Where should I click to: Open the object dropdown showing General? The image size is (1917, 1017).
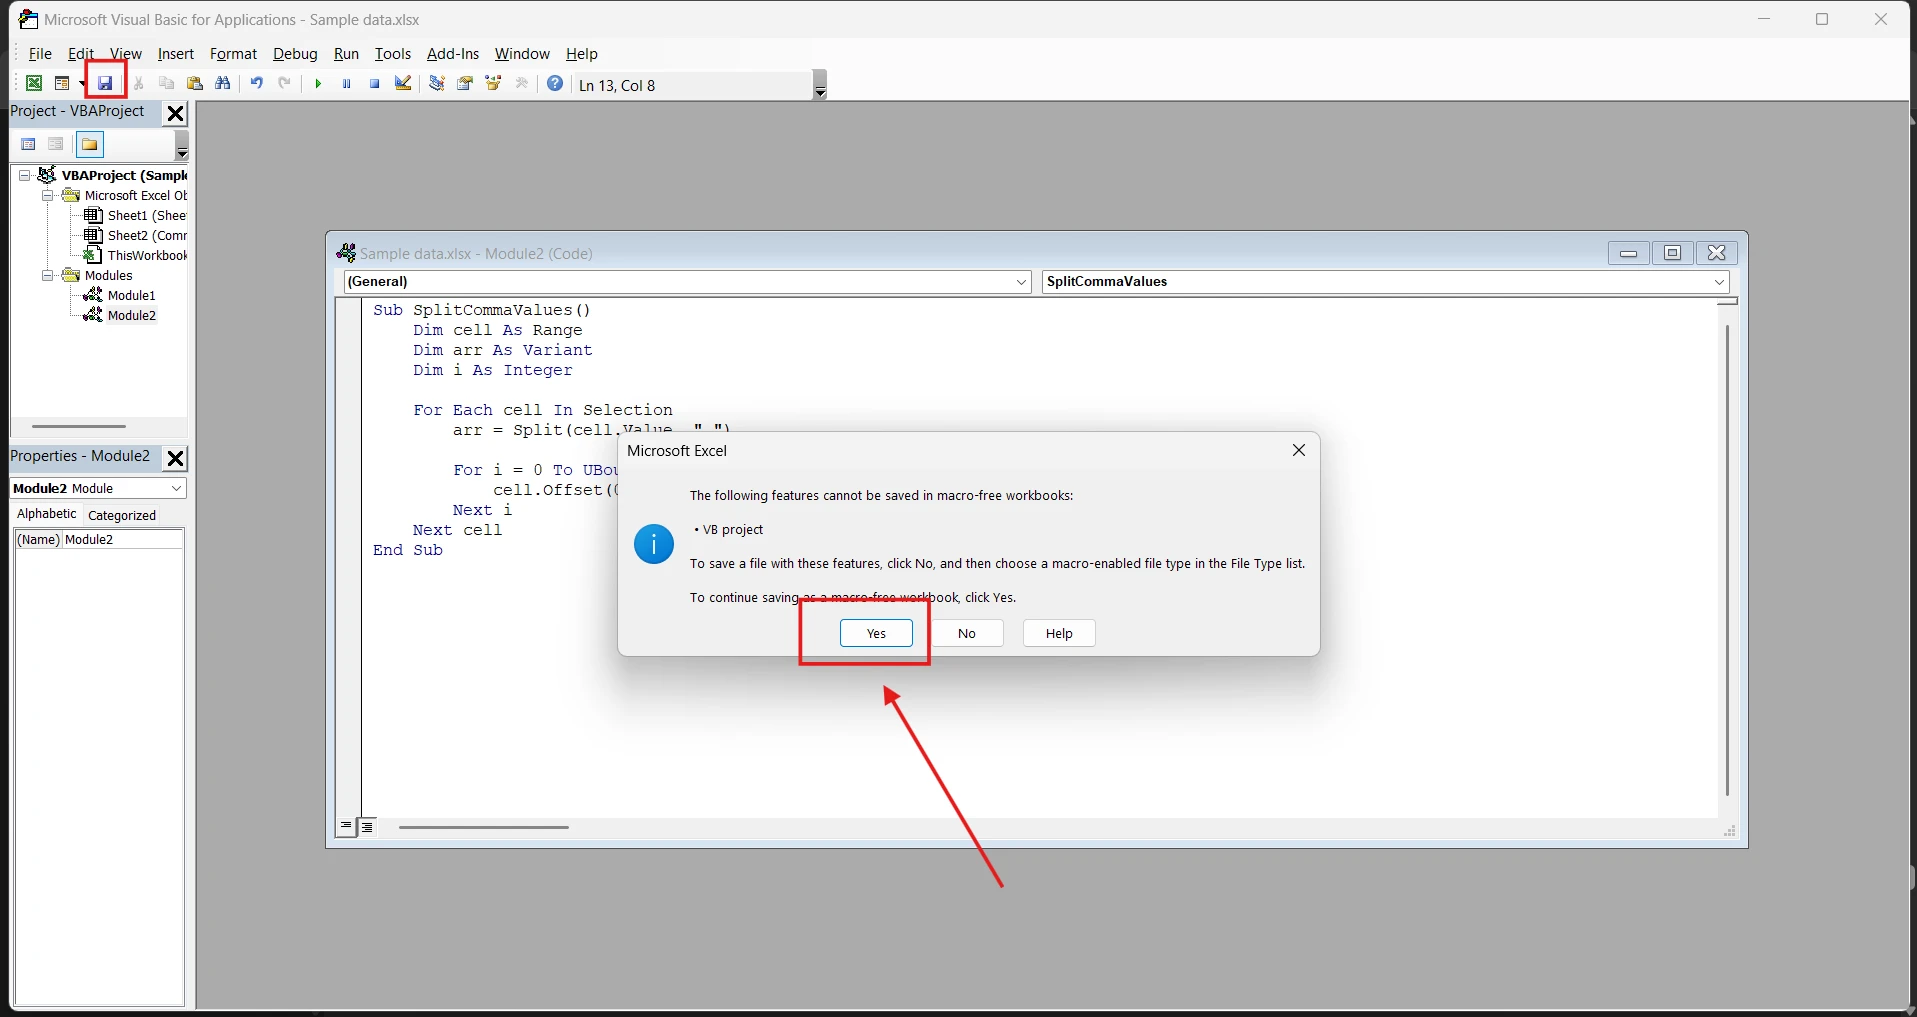click(x=1019, y=282)
